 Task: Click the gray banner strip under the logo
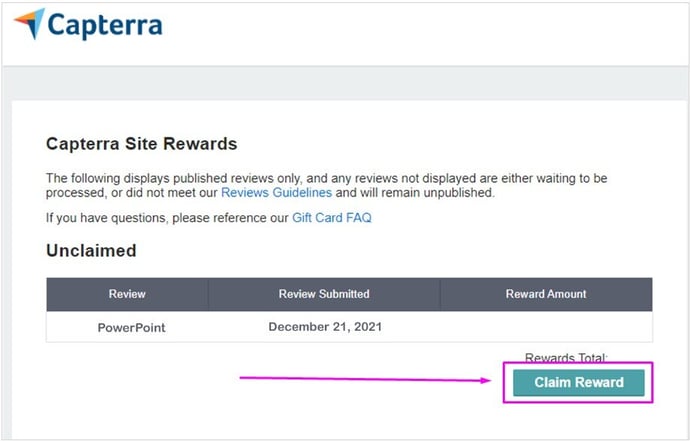pos(345,83)
